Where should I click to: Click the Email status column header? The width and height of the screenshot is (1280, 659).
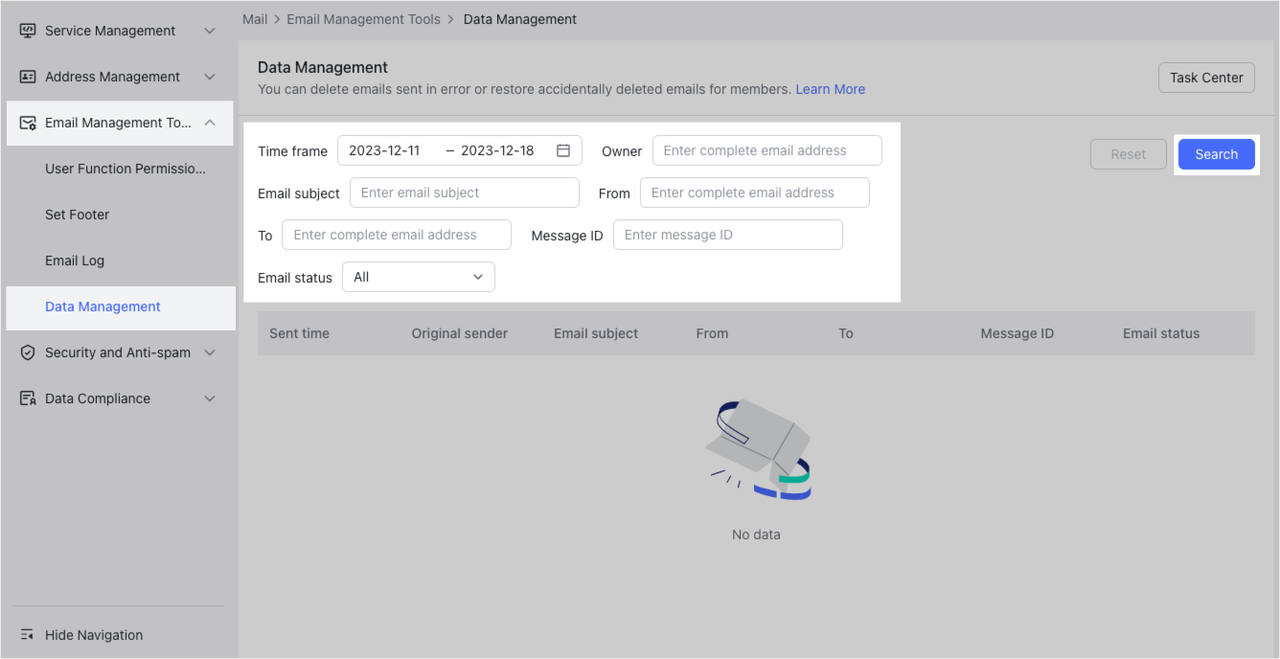[1161, 333]
